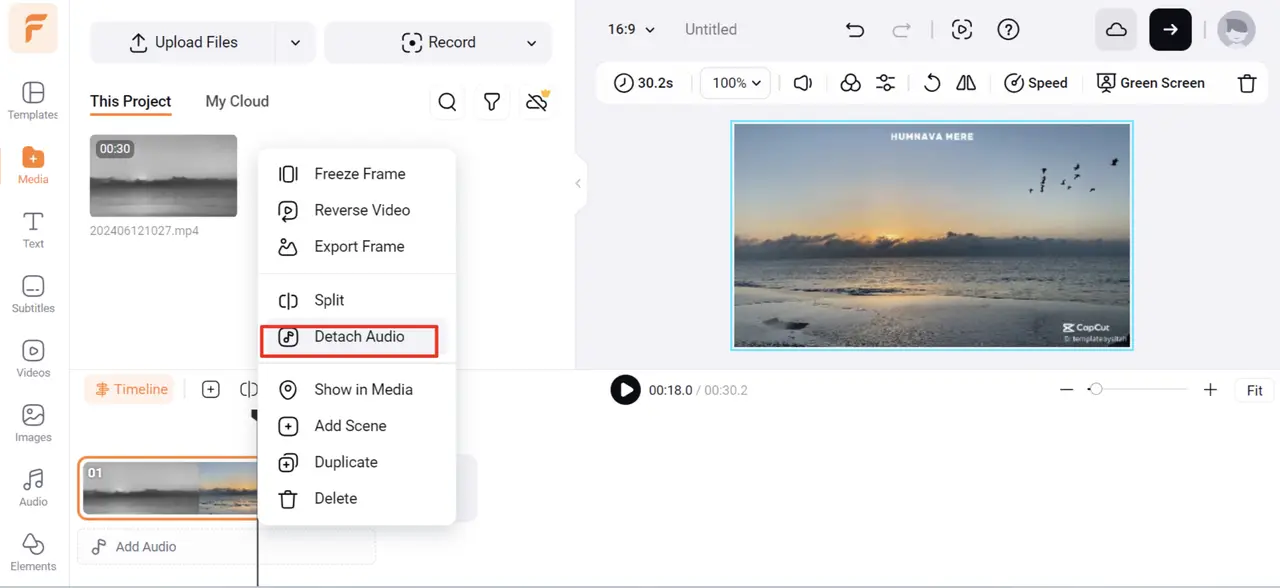Select the Elements sidebar icon
The height and width of the screenshot is (588, 1280).
coord(33,552)
